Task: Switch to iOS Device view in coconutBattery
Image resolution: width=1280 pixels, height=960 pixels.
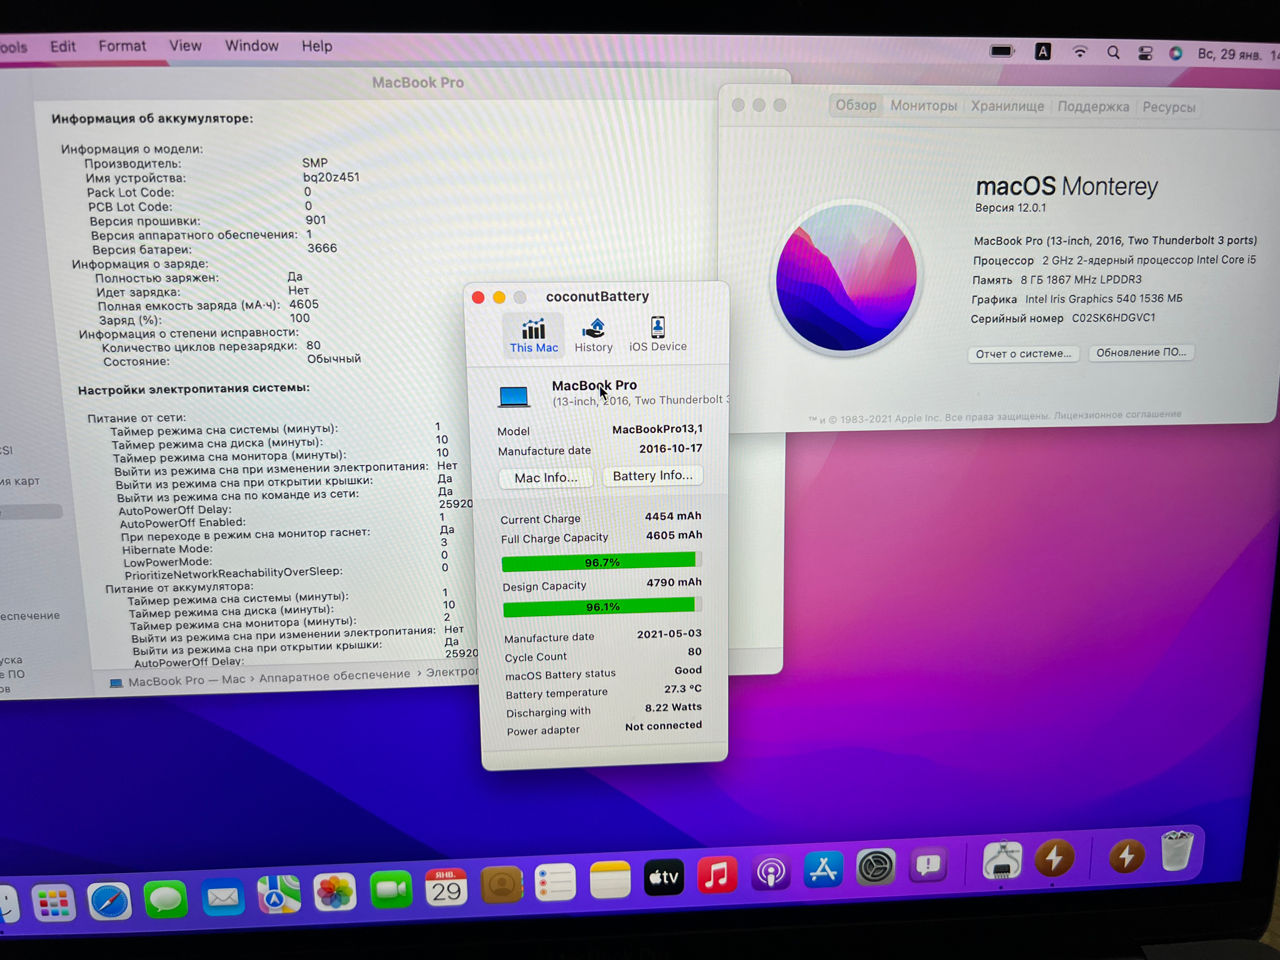Action: click(x=657, y=334)
